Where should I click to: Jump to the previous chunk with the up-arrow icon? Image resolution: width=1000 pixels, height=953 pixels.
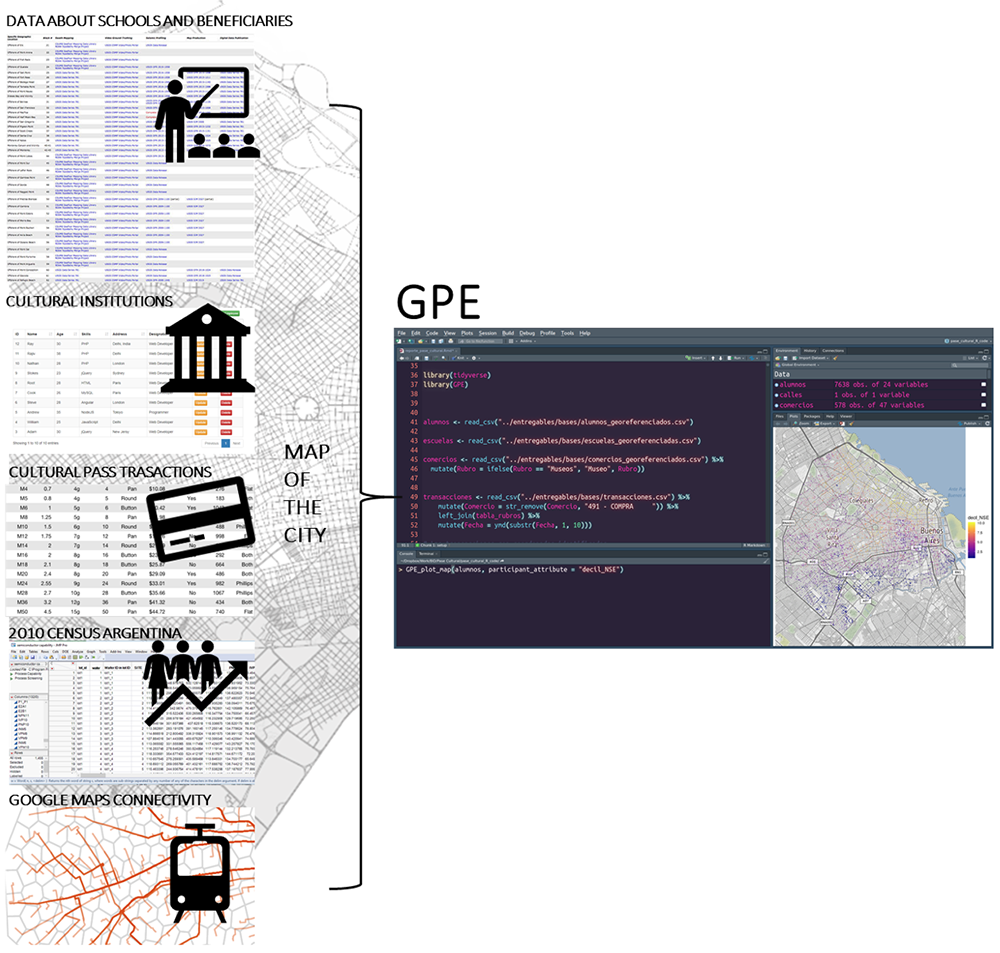714,358
